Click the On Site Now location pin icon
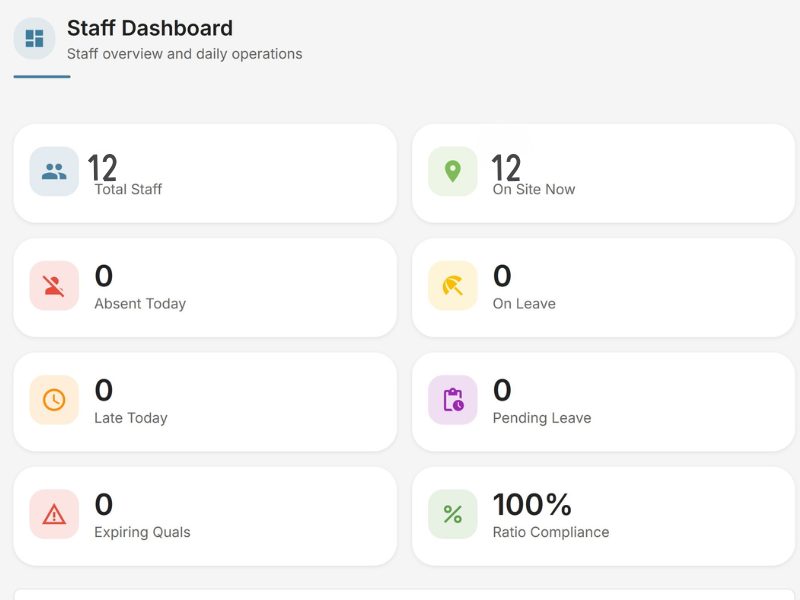The width and height of the screenshot is (800, 600). (x=452, y=172)
